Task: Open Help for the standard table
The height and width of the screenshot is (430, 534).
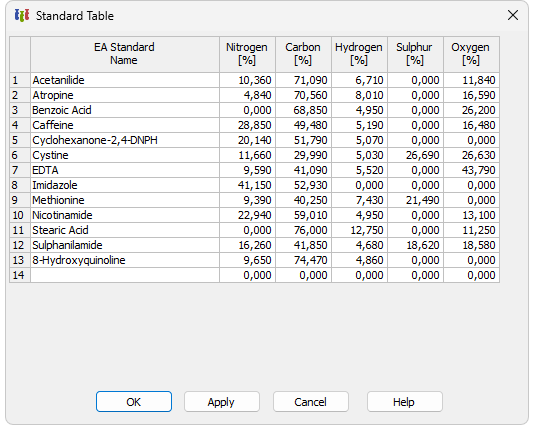Action: 405,402
